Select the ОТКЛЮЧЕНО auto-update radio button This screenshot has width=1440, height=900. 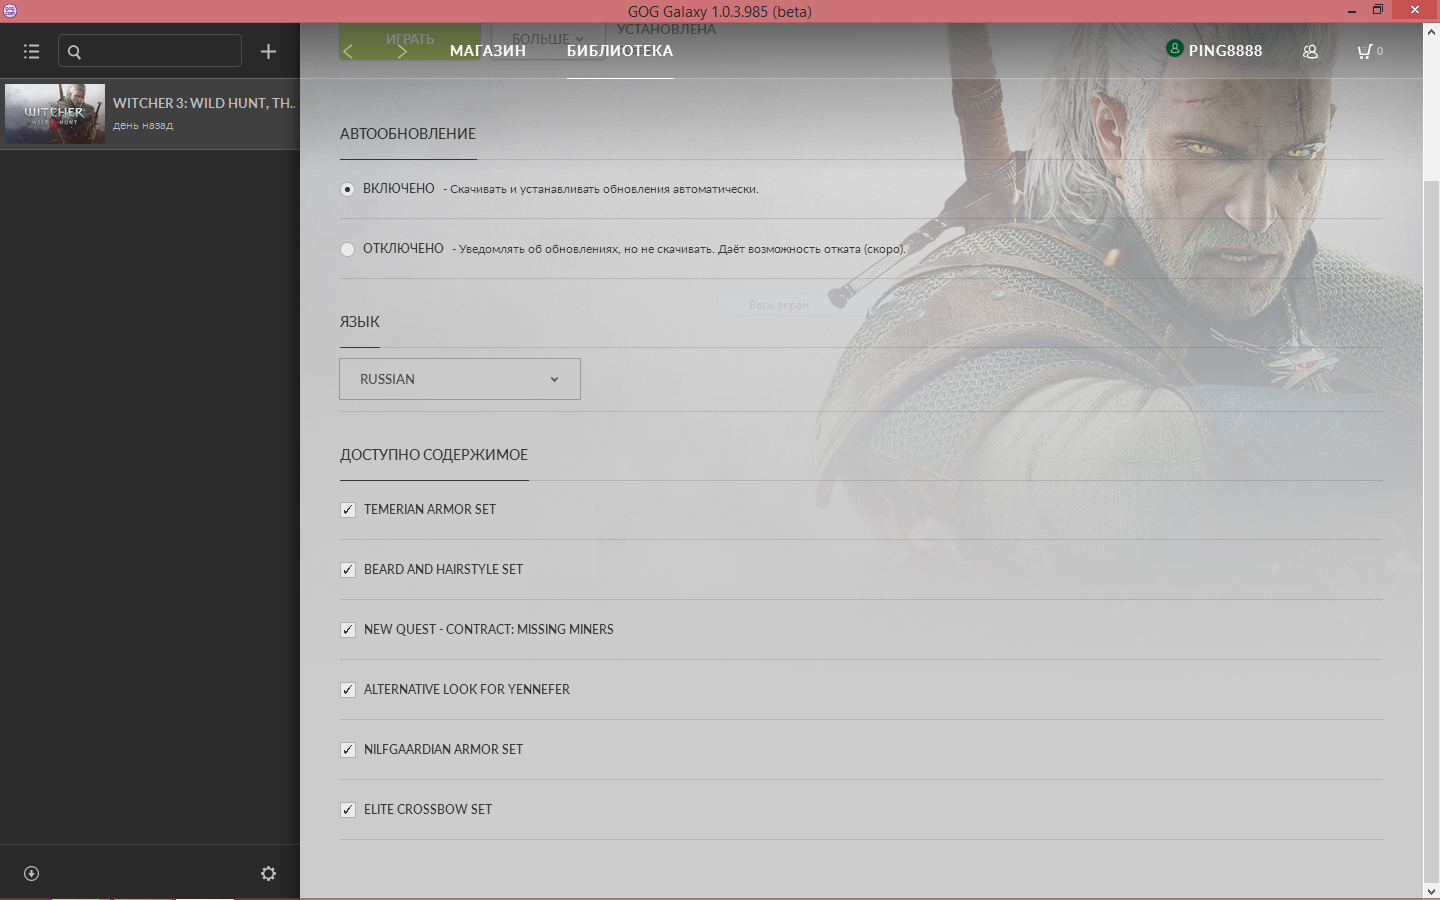click(x=347, y=249)
